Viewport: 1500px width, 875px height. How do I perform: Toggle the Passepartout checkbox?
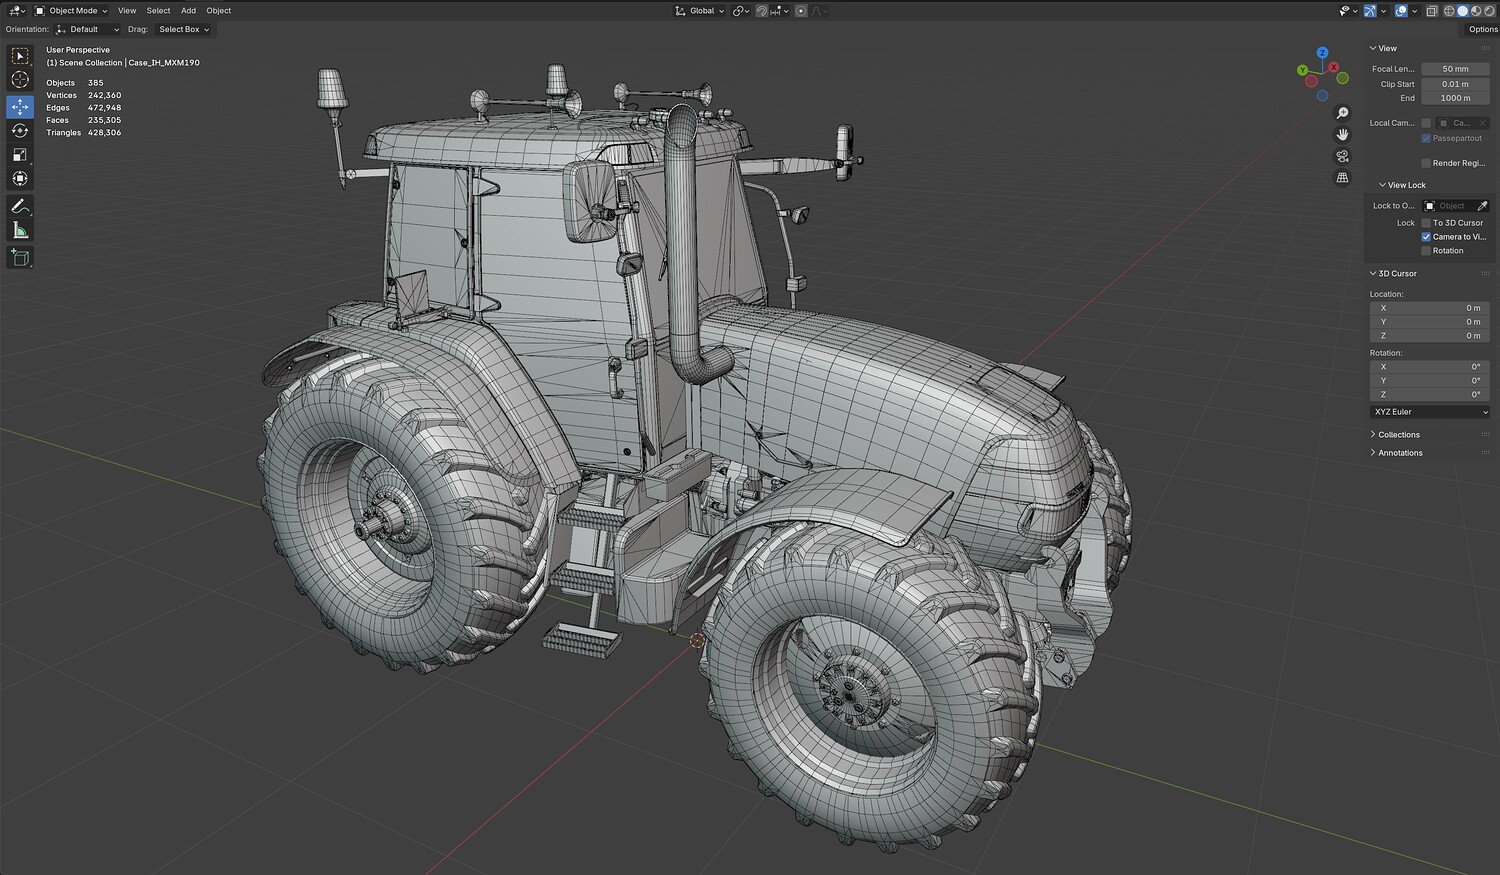click(x=1426, y=138)
